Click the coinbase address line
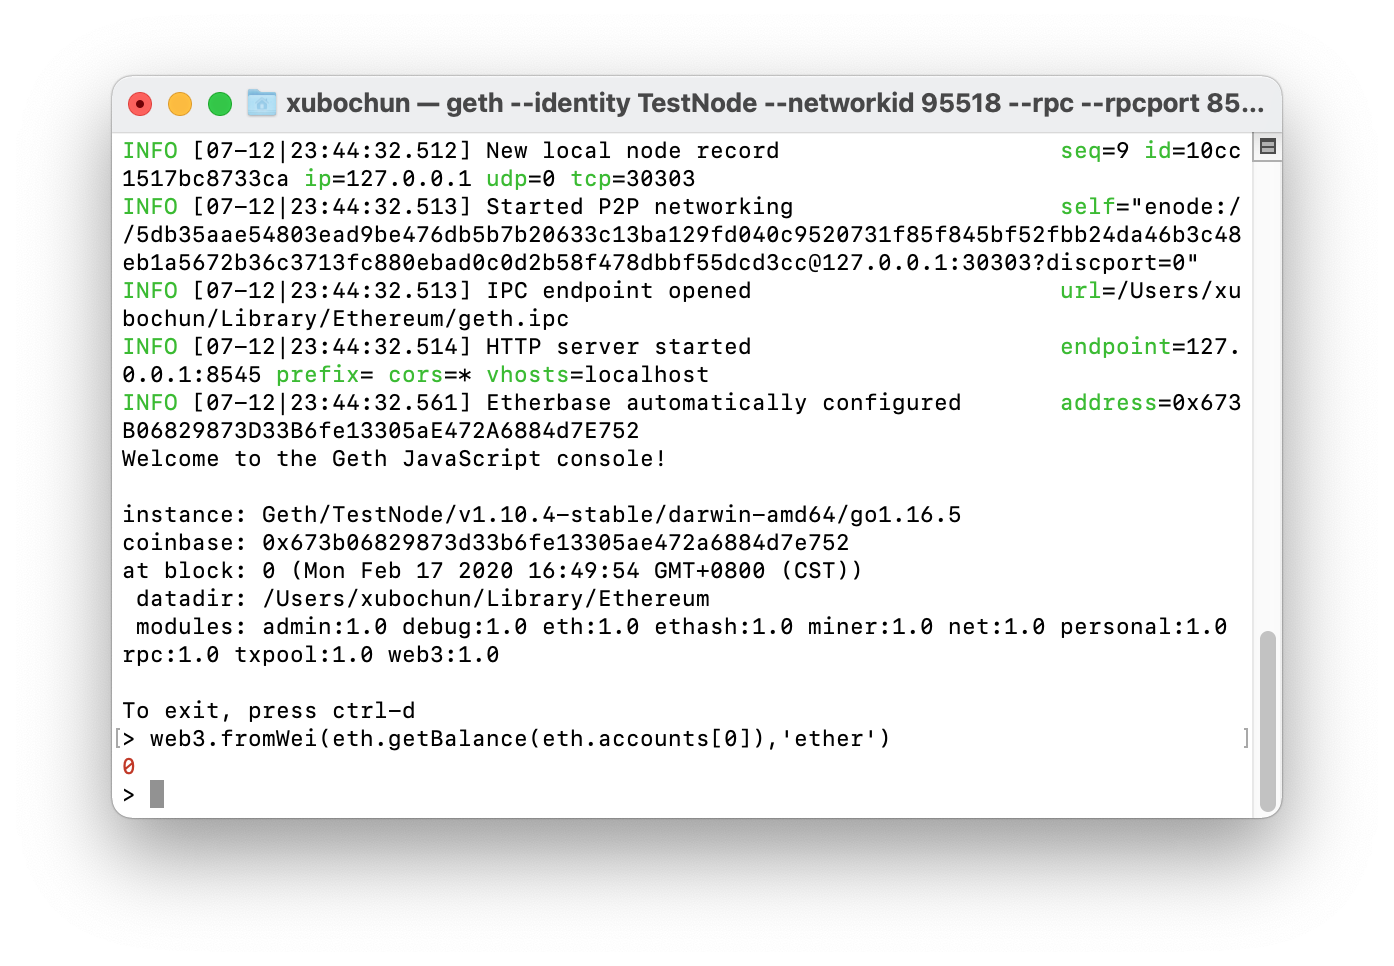 (485, 543)
